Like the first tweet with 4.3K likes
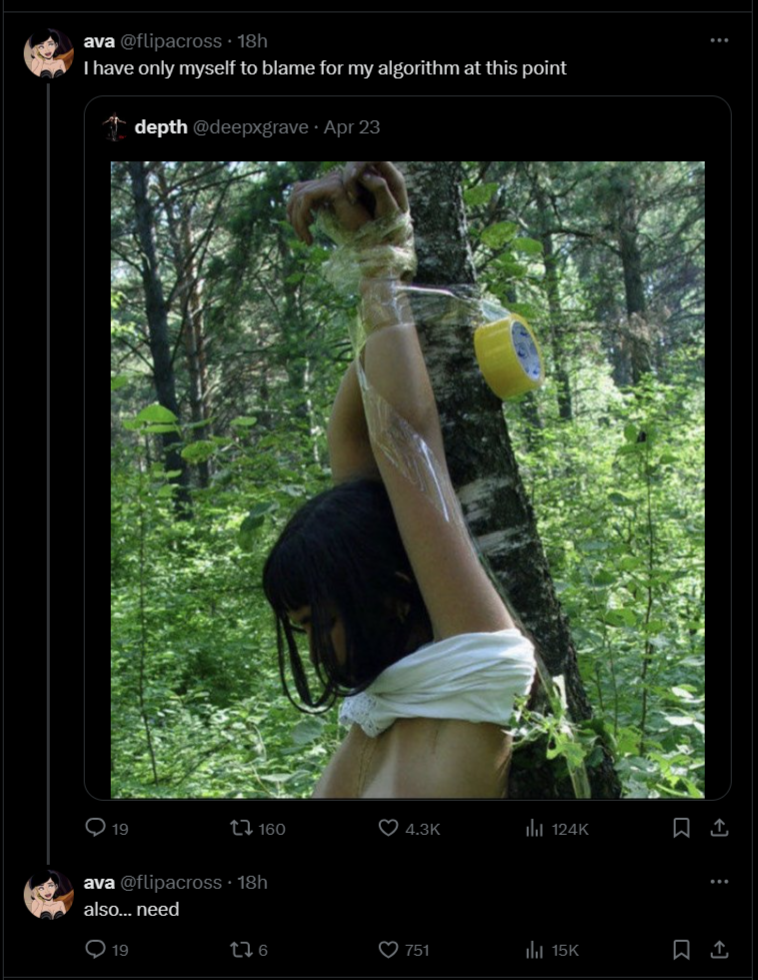This screenshot has height=980, width=758. [388, 828]
